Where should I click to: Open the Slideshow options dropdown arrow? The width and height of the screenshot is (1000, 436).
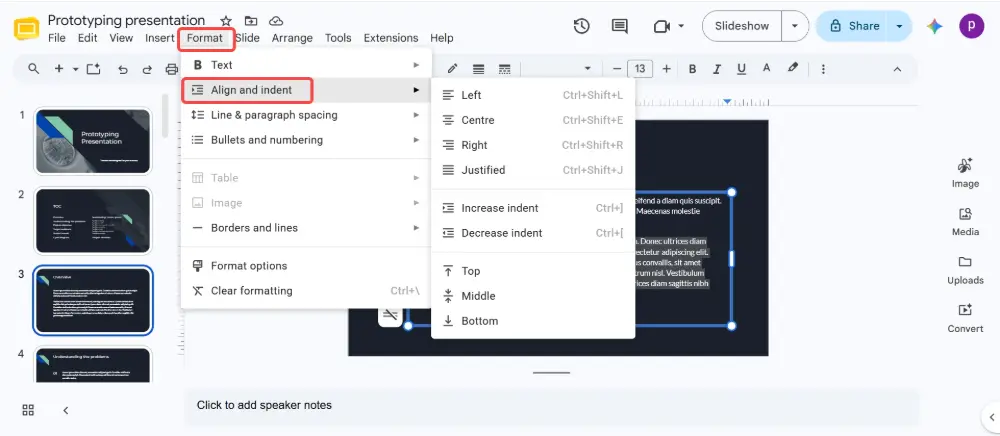point(795,26)
